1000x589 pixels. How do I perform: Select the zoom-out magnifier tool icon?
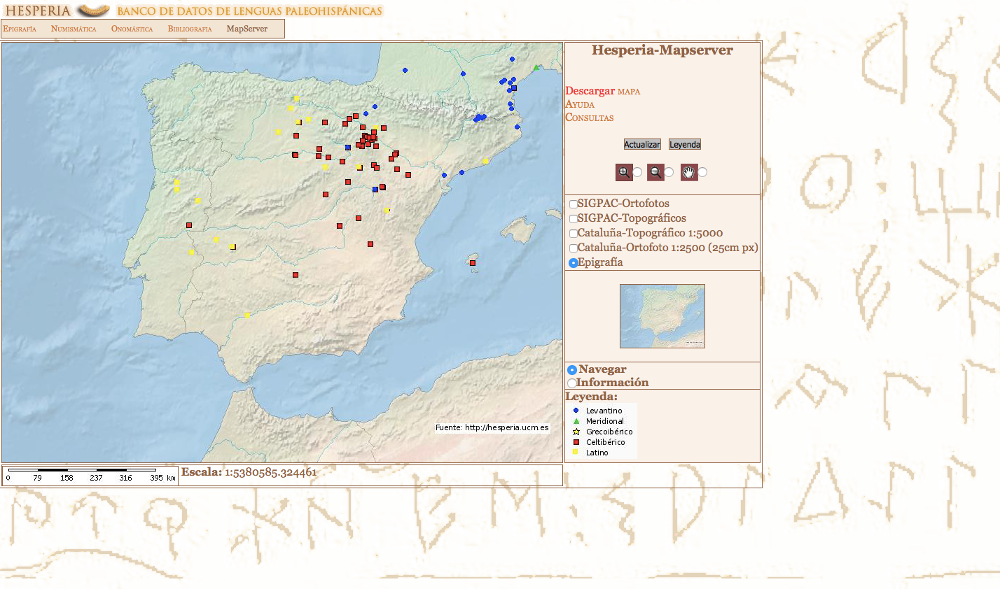click(x=656, y=172)
